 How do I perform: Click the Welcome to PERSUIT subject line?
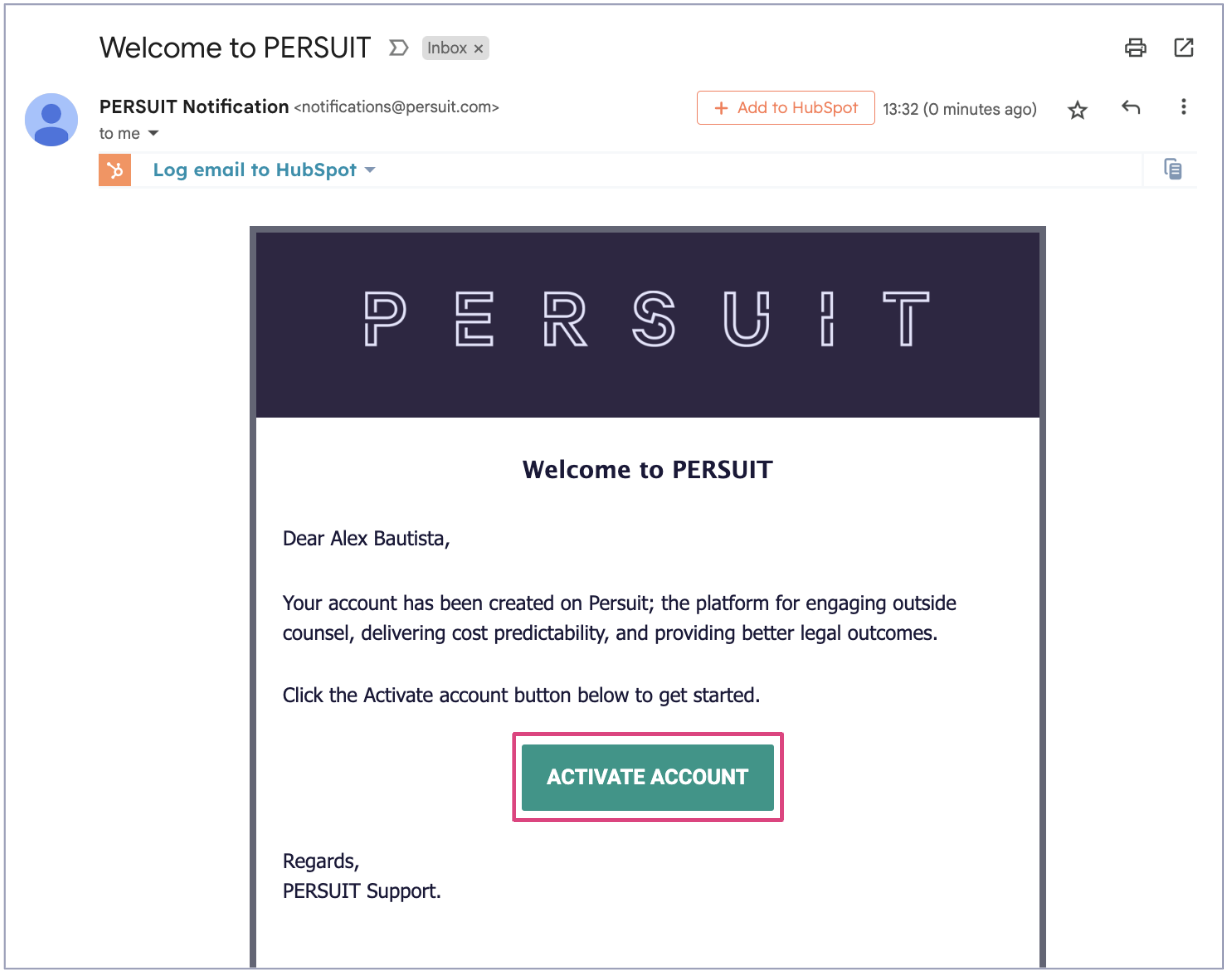click(x=235, y=47)
